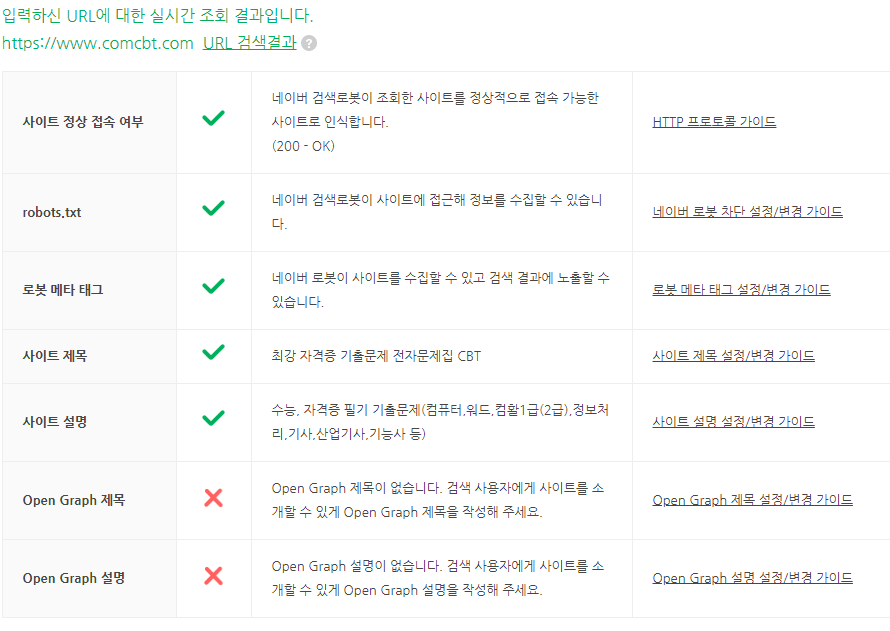The height and width of the screenshot is (631, 890).
Task: Click the green checkmark for 사이트 정상 접속 여부
Action: pyautogui.click(x=213, y=117)
